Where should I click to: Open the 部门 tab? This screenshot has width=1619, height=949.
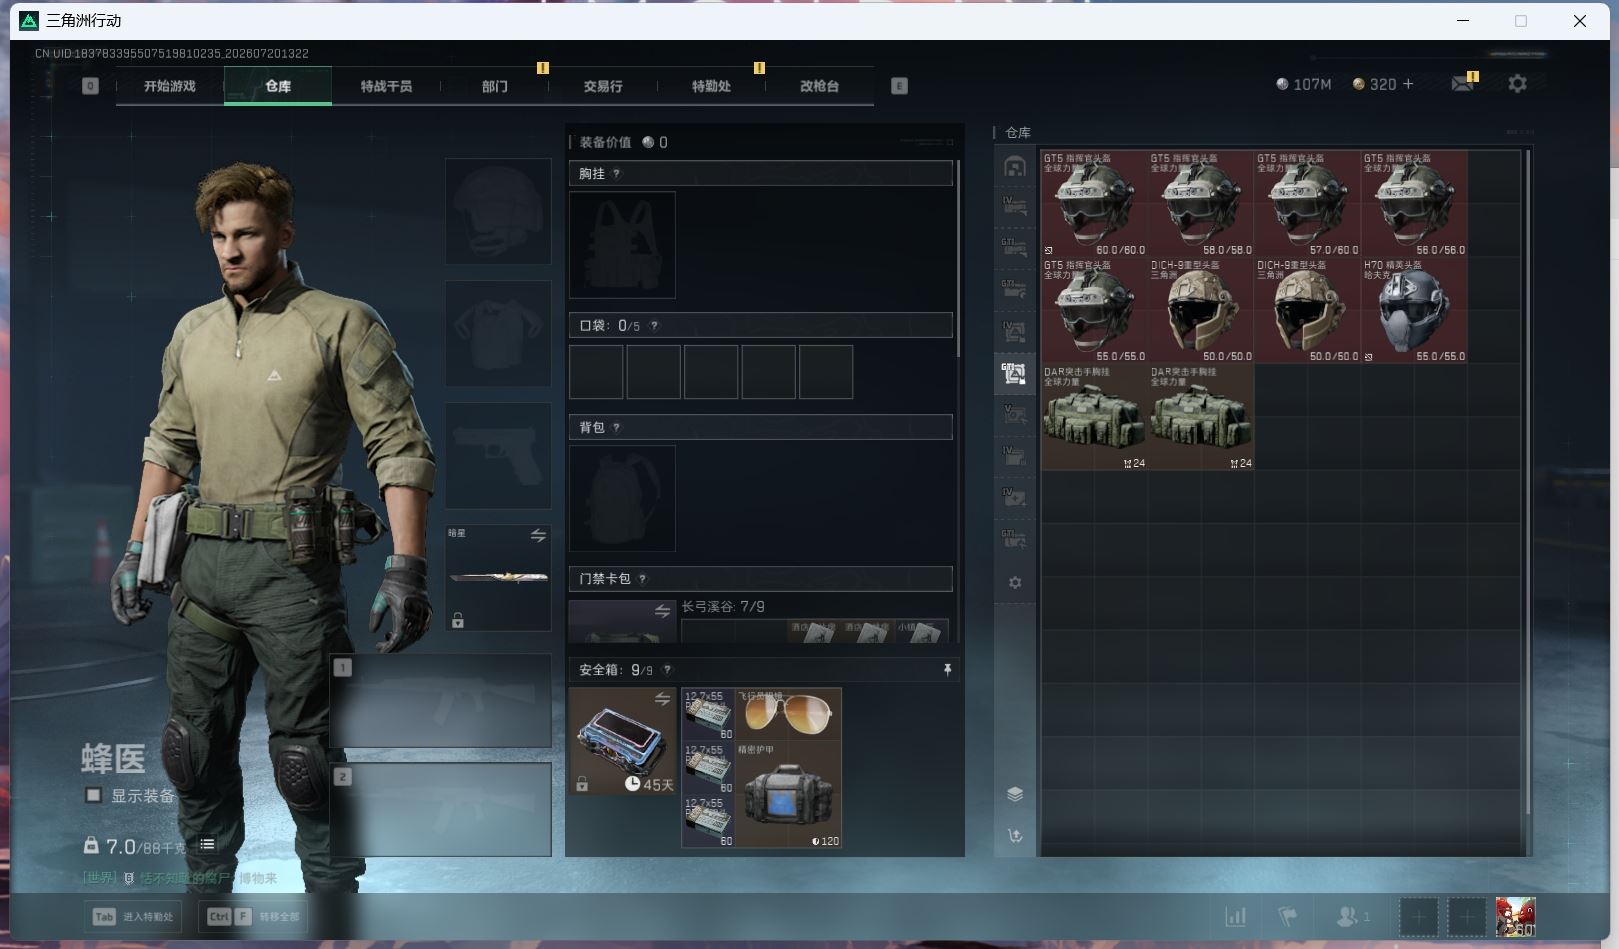pos(494,86)
